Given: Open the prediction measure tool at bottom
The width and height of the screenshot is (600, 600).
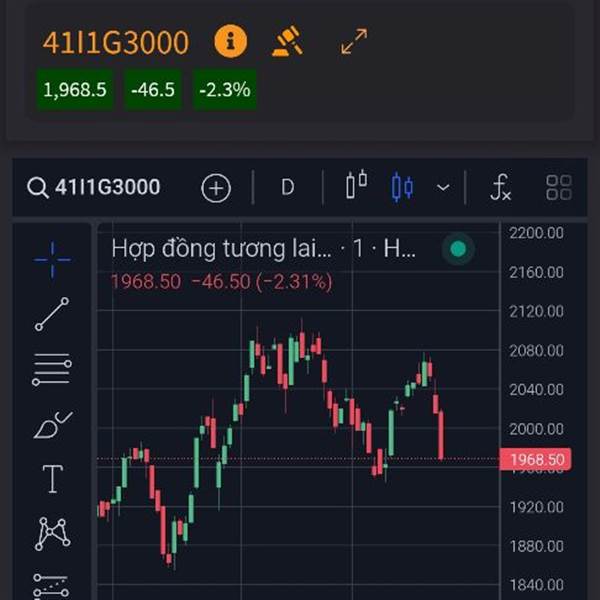Looking at the screenshot, I should (x=52, y=584).
